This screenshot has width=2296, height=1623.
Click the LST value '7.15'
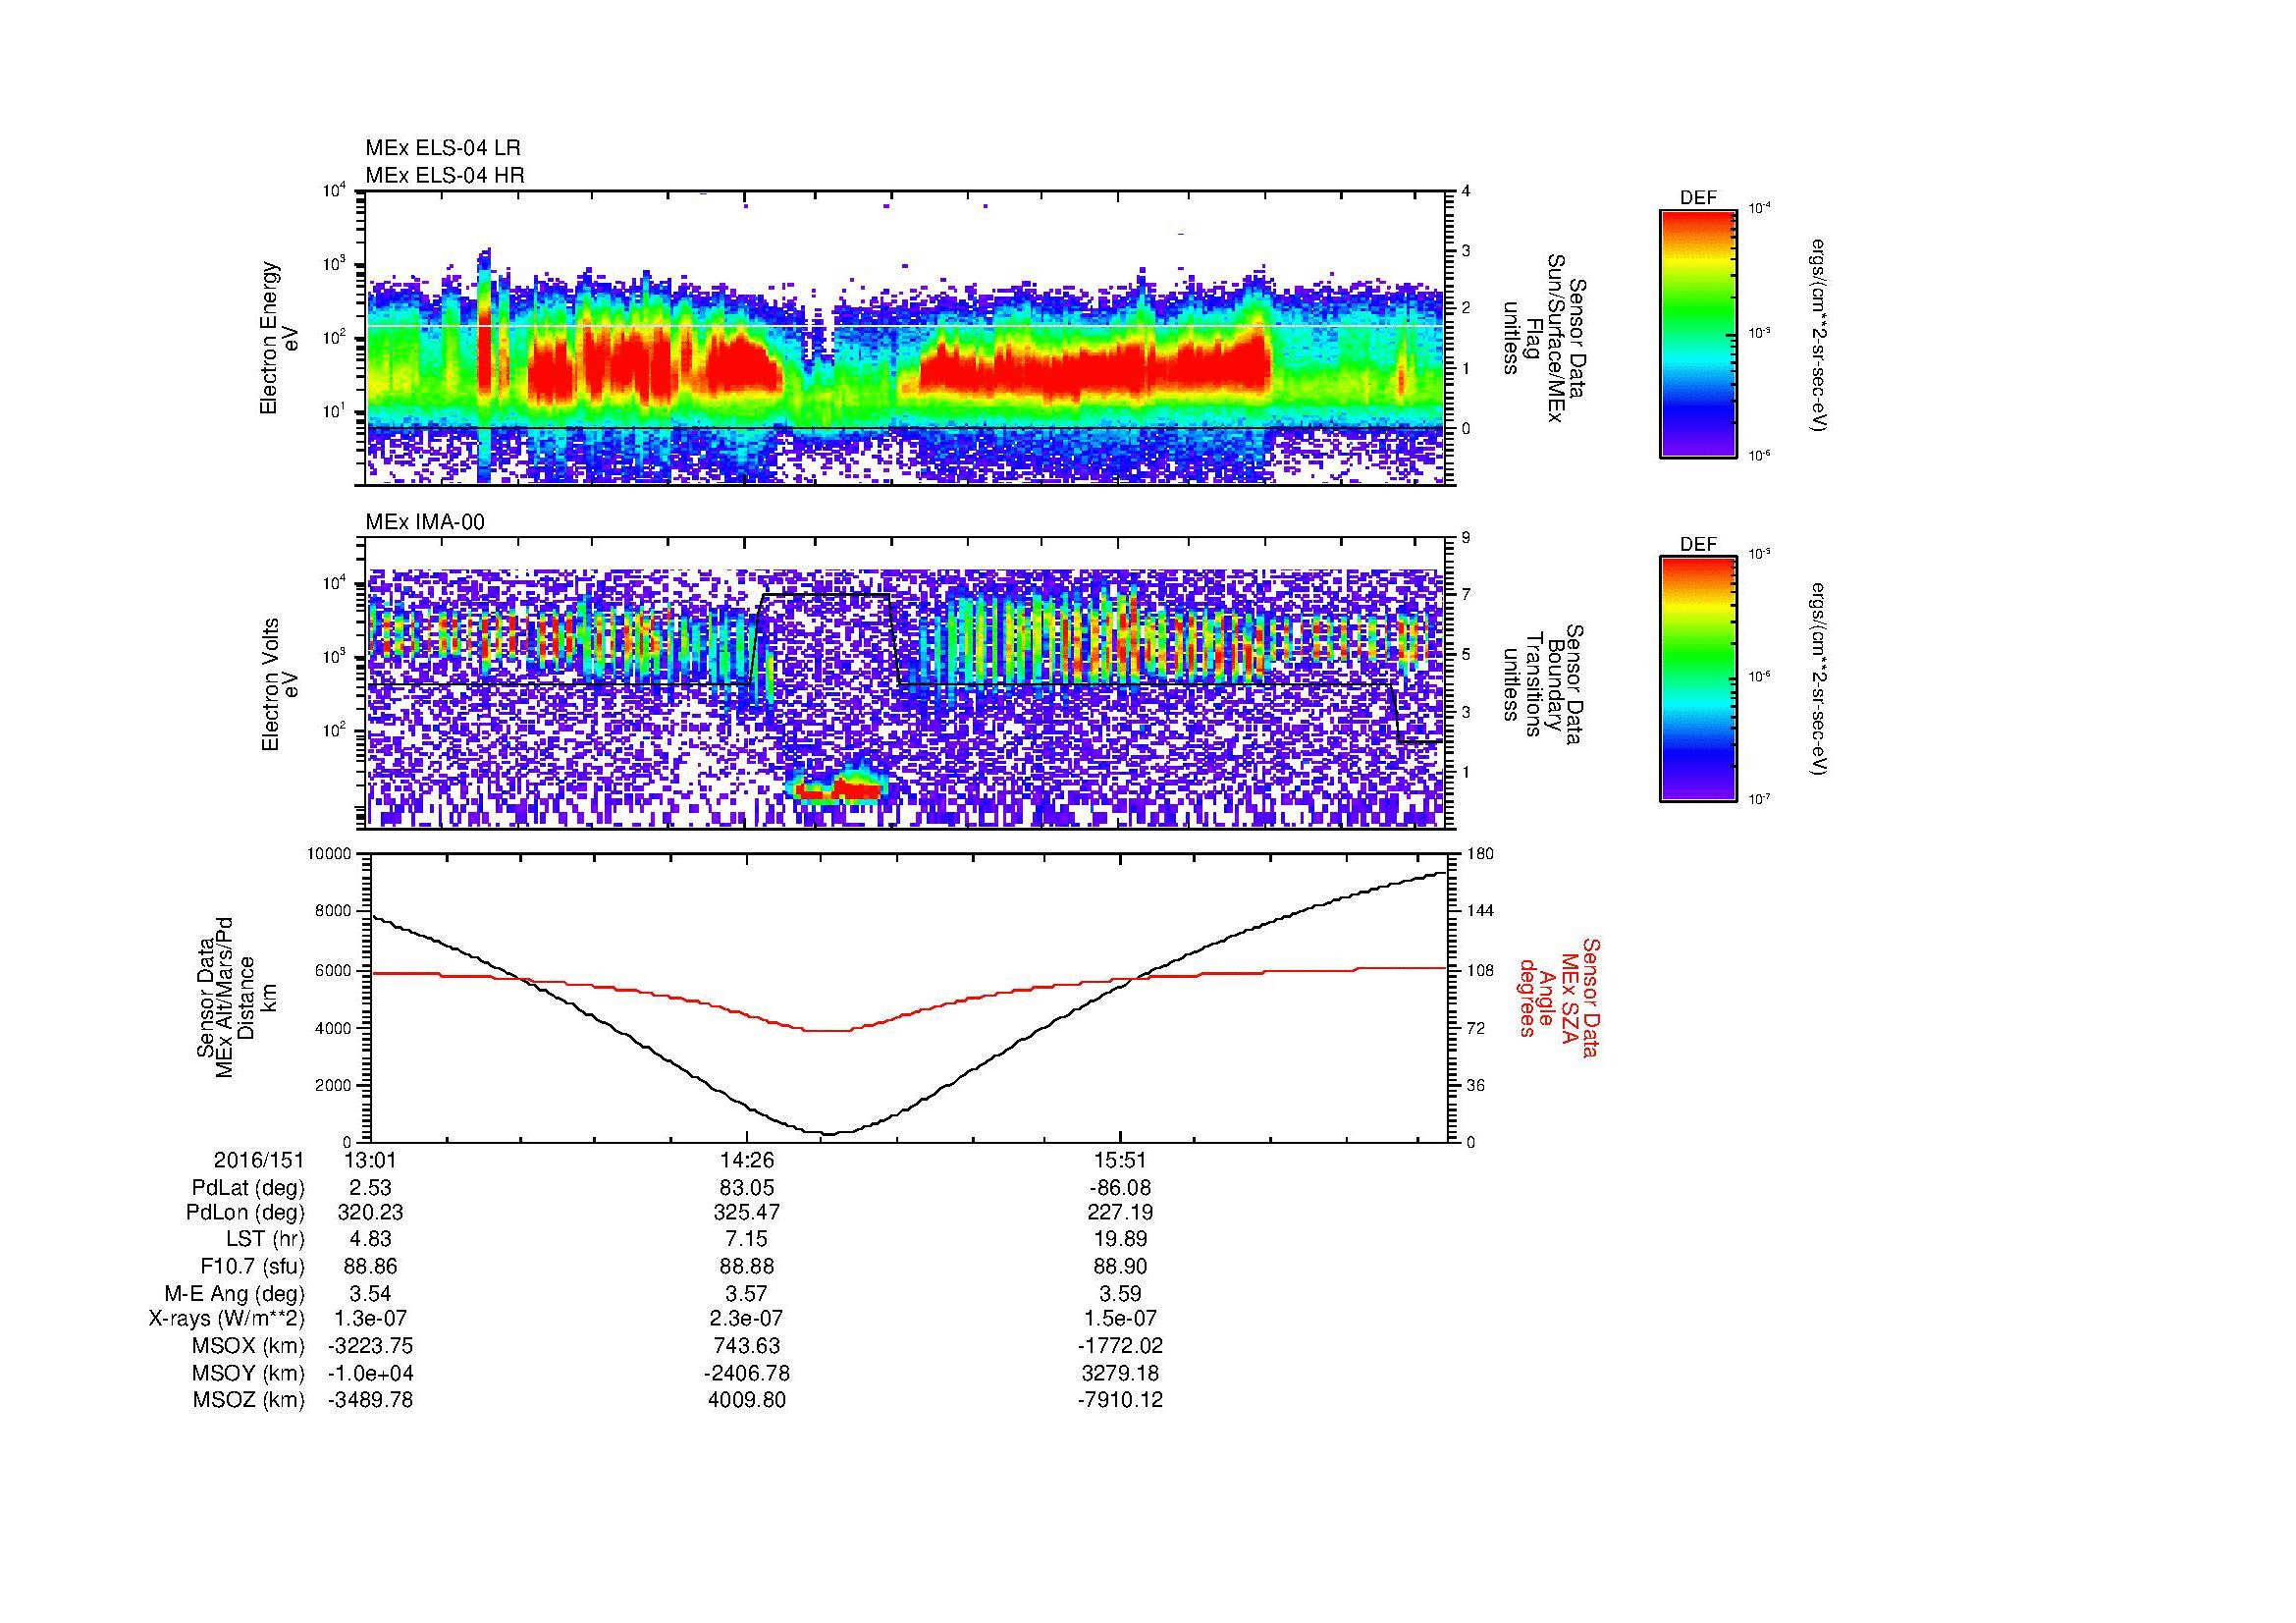click(x=746, y=1239)
